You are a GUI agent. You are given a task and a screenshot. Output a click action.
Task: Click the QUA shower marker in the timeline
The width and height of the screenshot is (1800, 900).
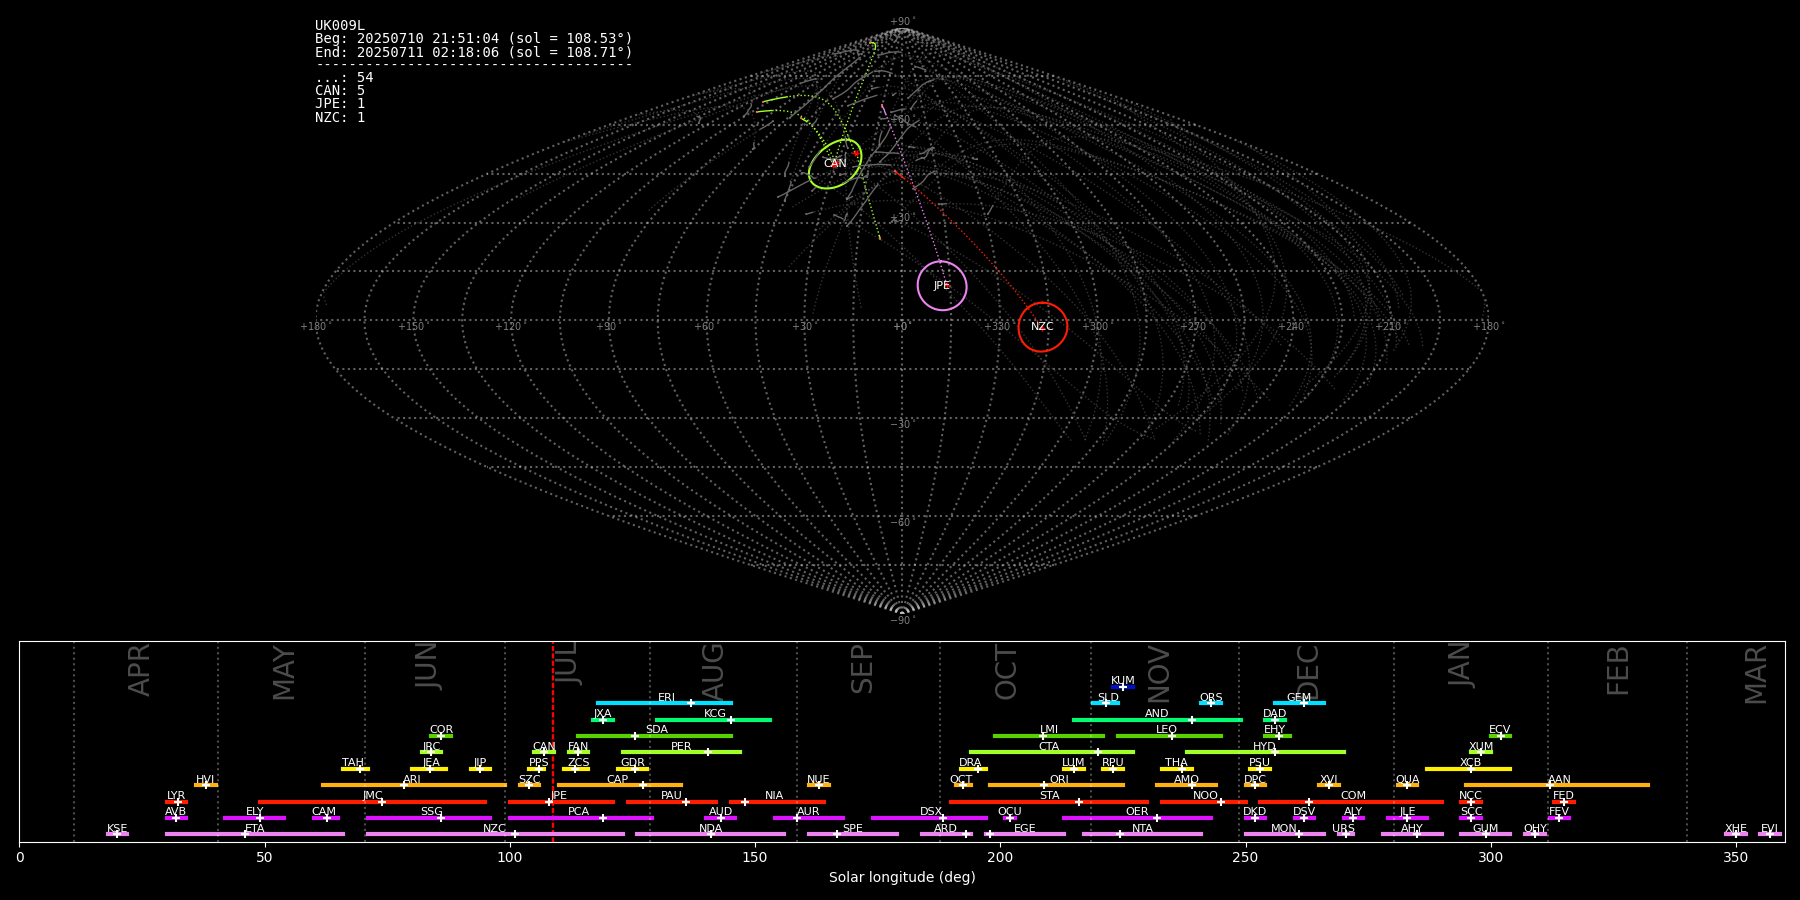tap(1407, 785)
